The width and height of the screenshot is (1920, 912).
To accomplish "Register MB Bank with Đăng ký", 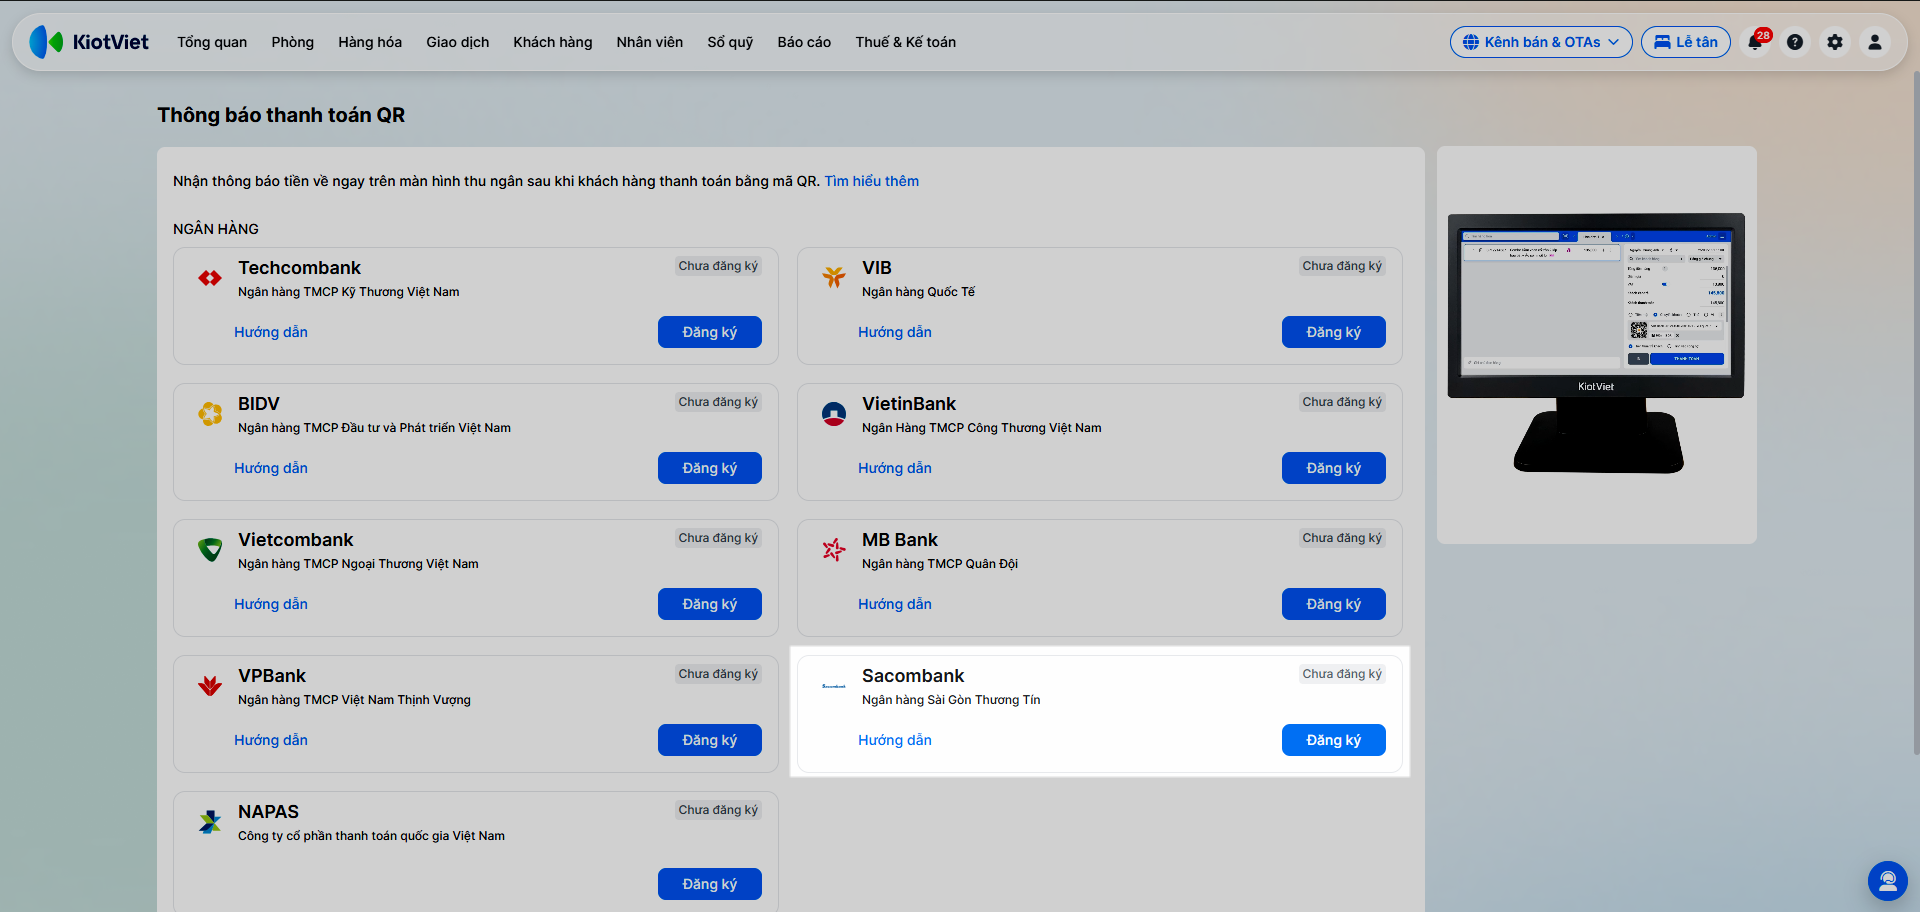I will point(1334,604).
